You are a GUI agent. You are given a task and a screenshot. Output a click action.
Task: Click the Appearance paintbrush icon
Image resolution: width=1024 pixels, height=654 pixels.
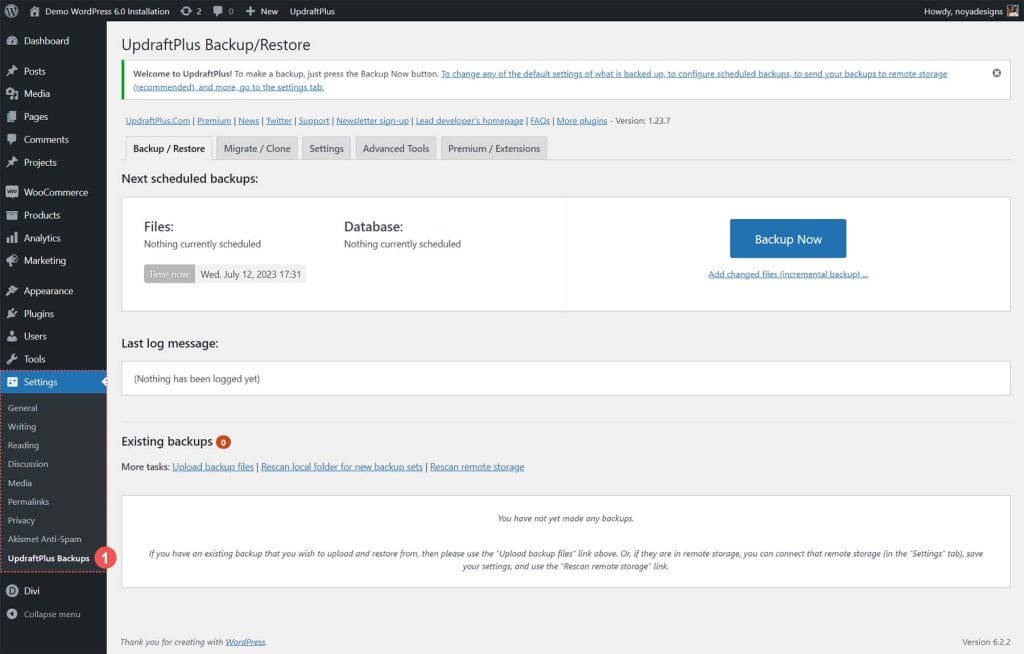14,290
